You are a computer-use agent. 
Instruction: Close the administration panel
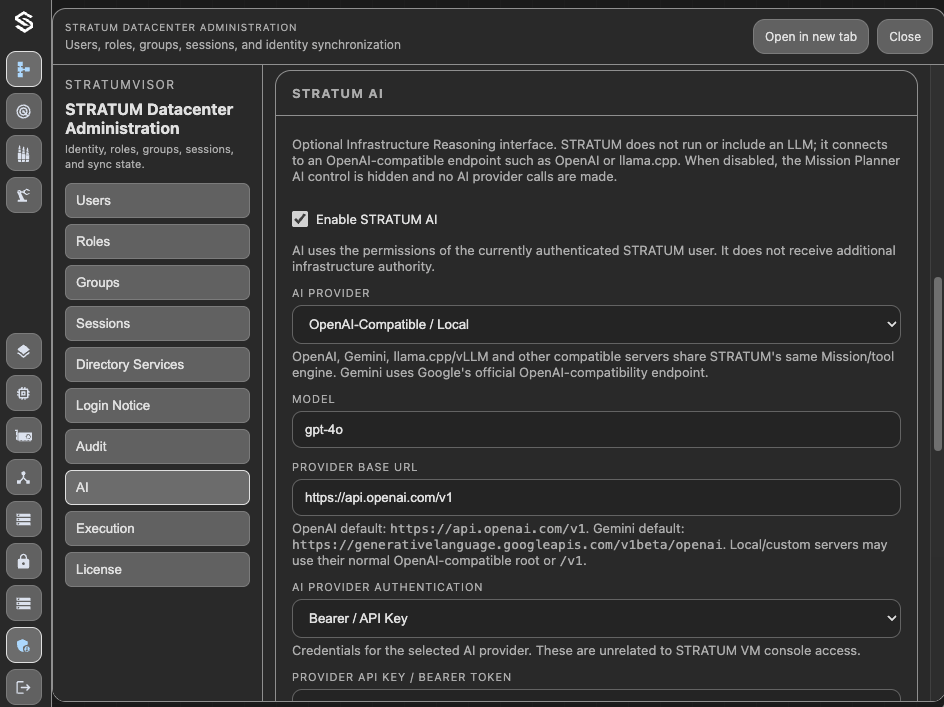coord(904,37)
